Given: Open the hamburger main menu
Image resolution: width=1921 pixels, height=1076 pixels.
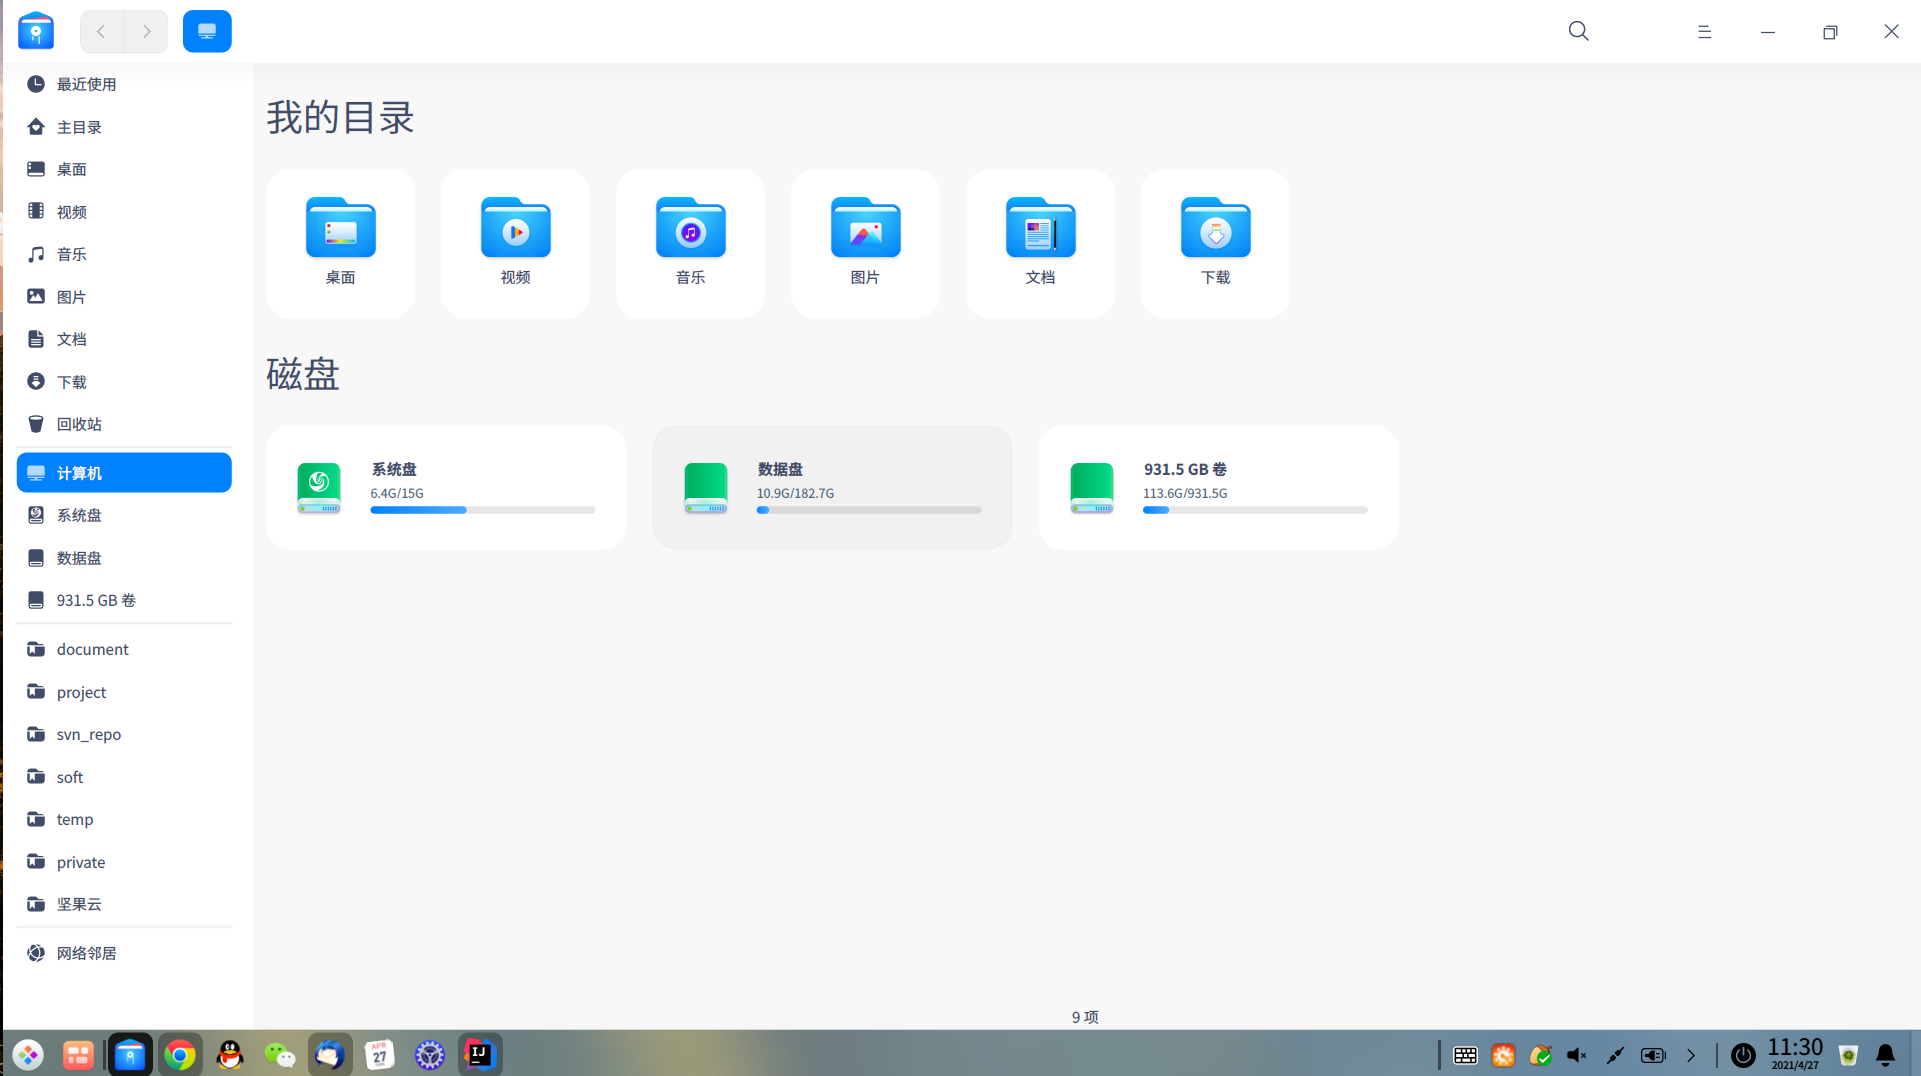Looking at the screenshot, I should coord(1704,32).
